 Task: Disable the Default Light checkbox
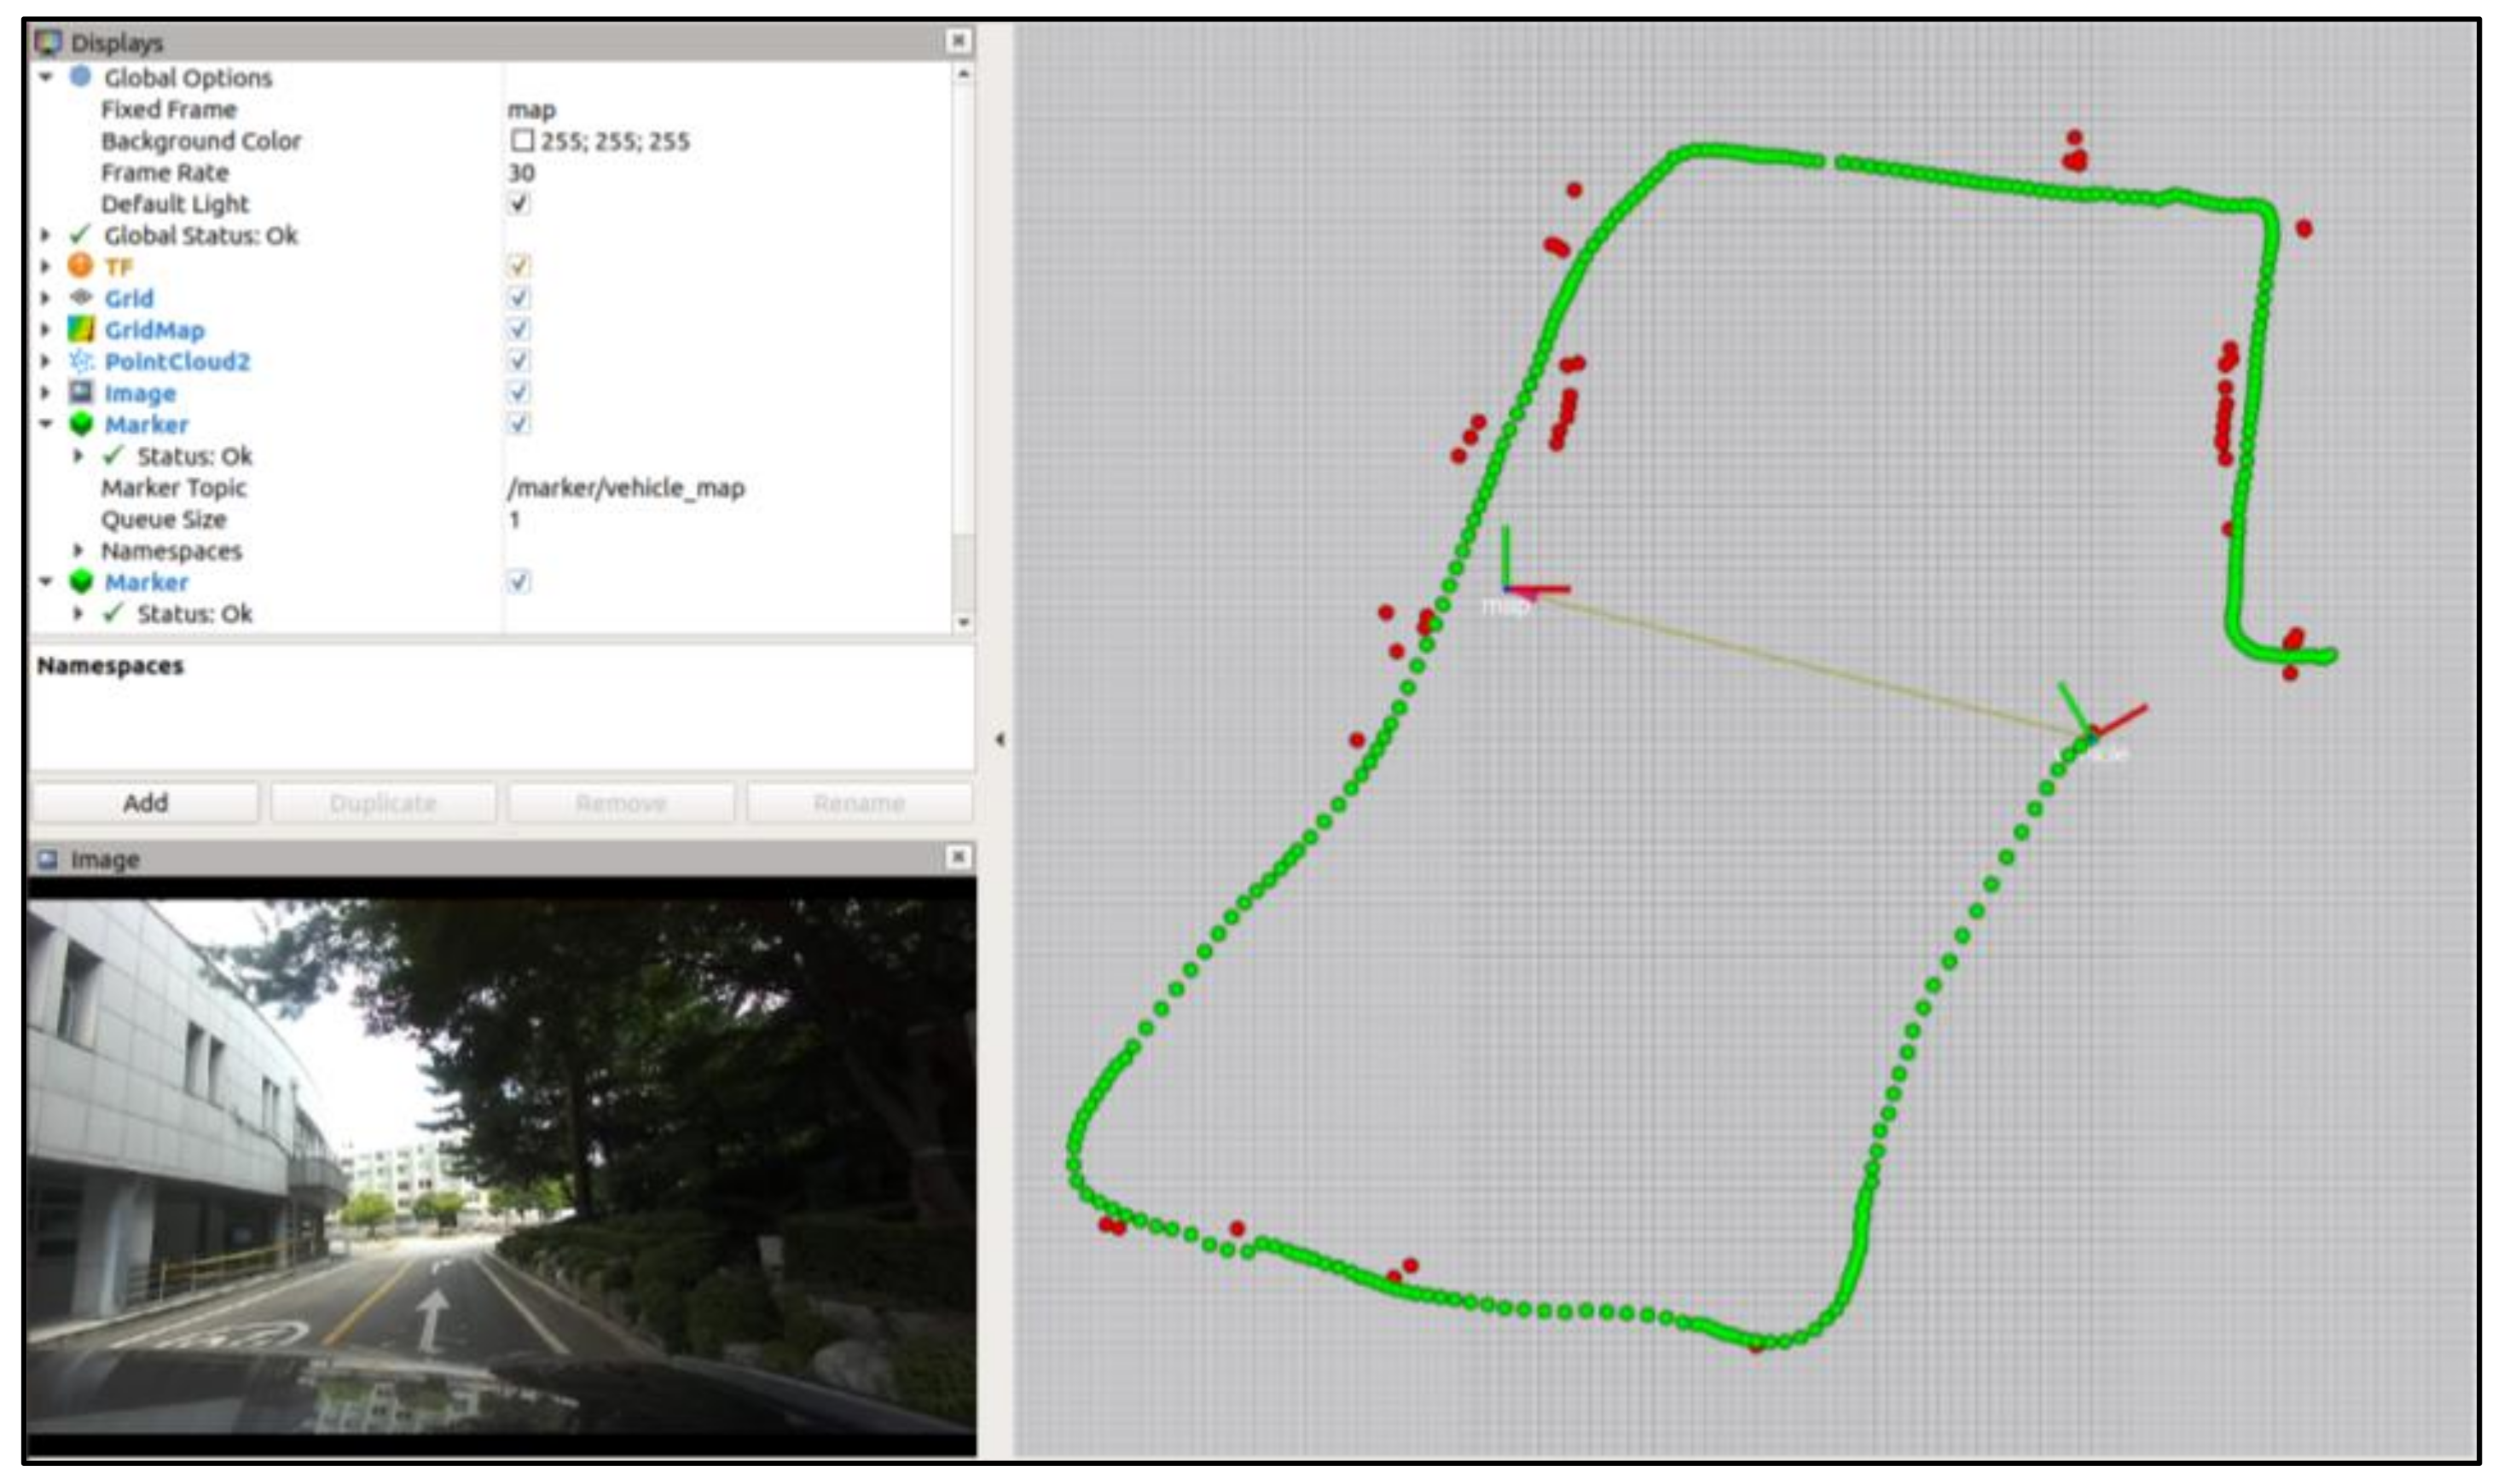(519, 204)
